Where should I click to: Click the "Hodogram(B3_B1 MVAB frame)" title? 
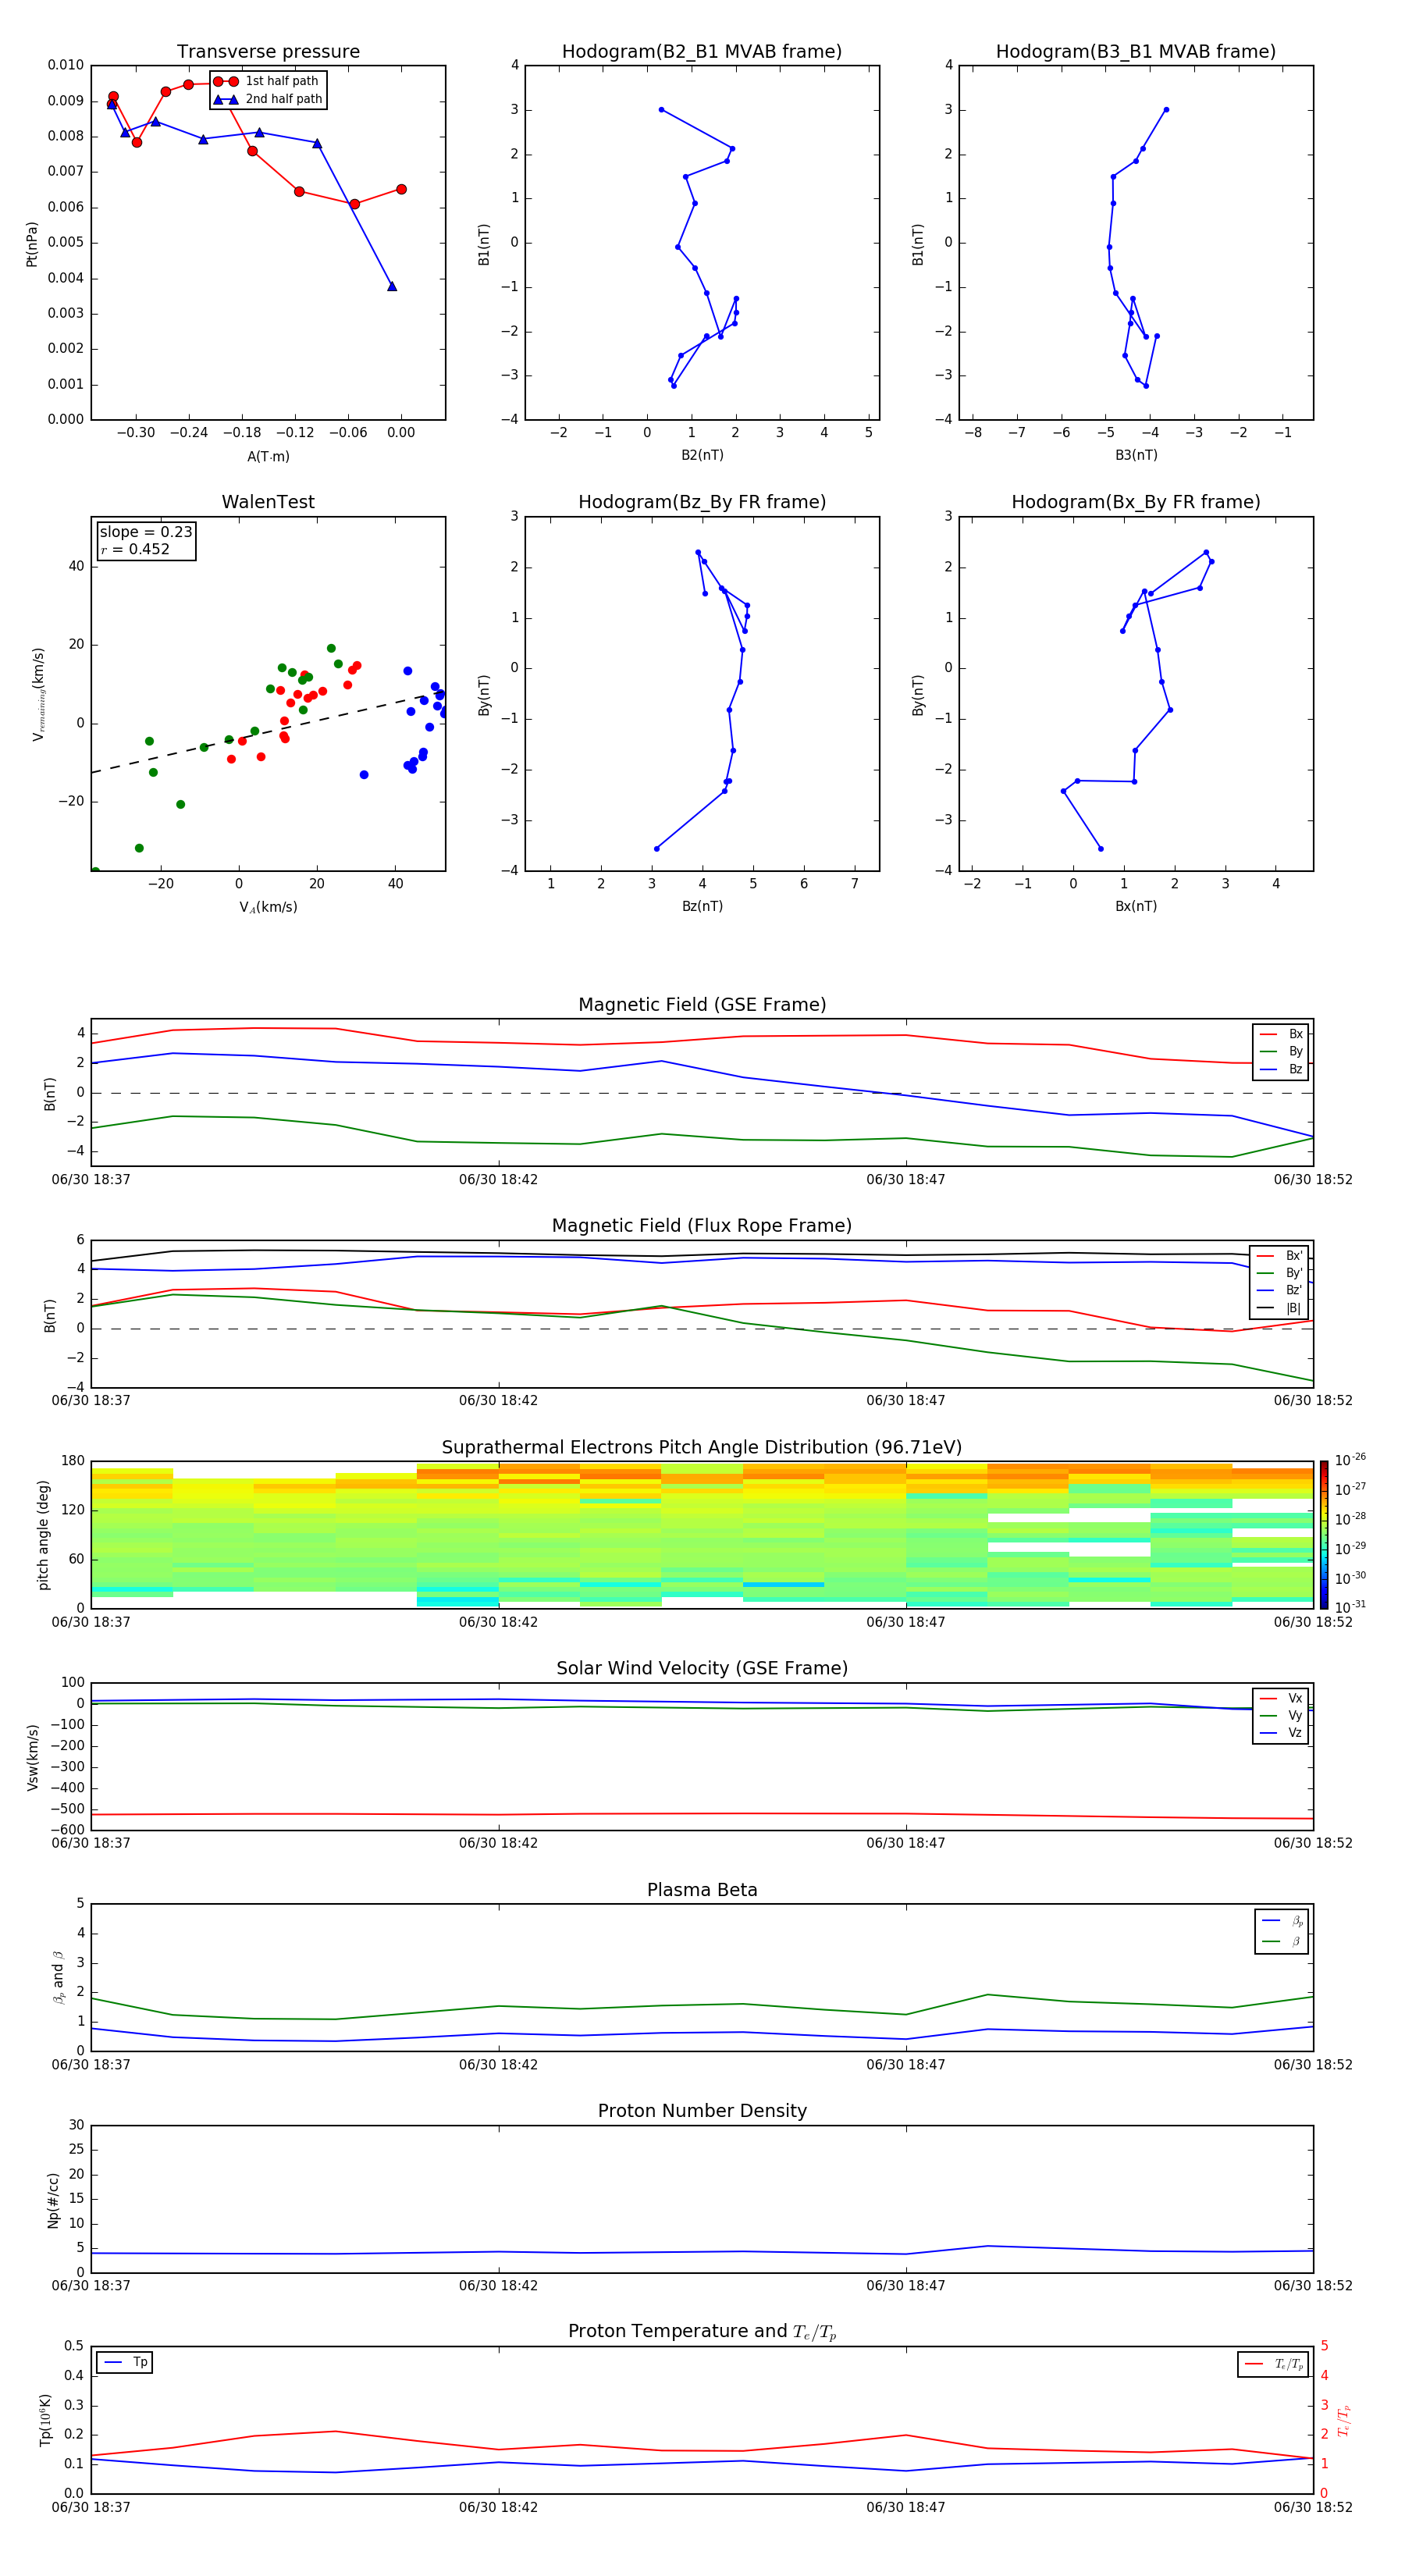tap(1136, 51)
